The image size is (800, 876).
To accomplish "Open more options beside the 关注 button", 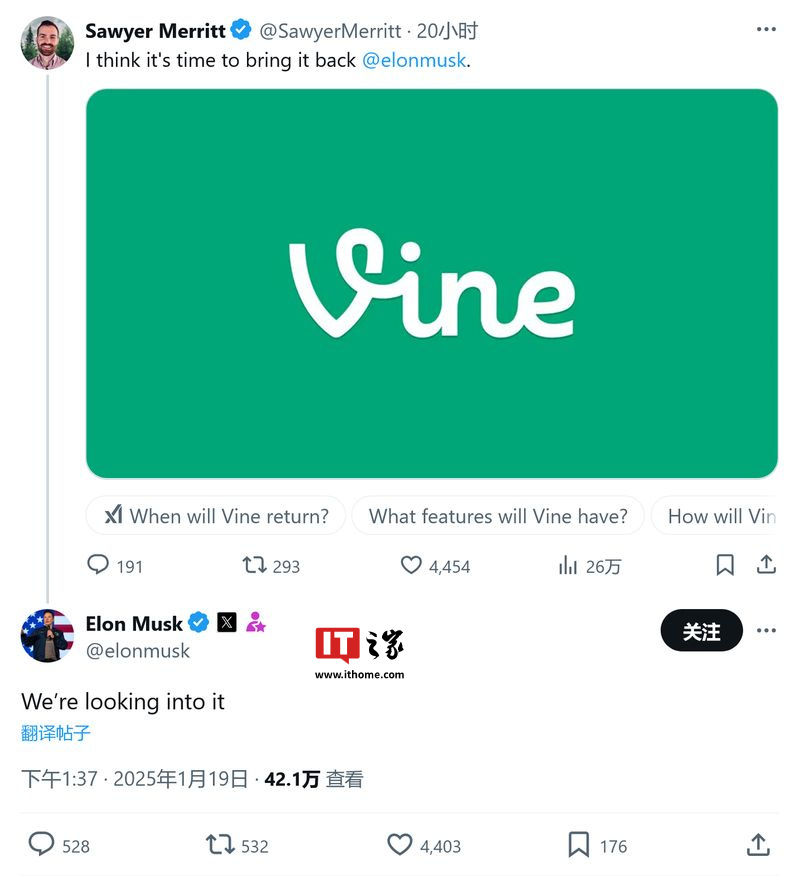I will pyautogui.click(x=766, y=630).
